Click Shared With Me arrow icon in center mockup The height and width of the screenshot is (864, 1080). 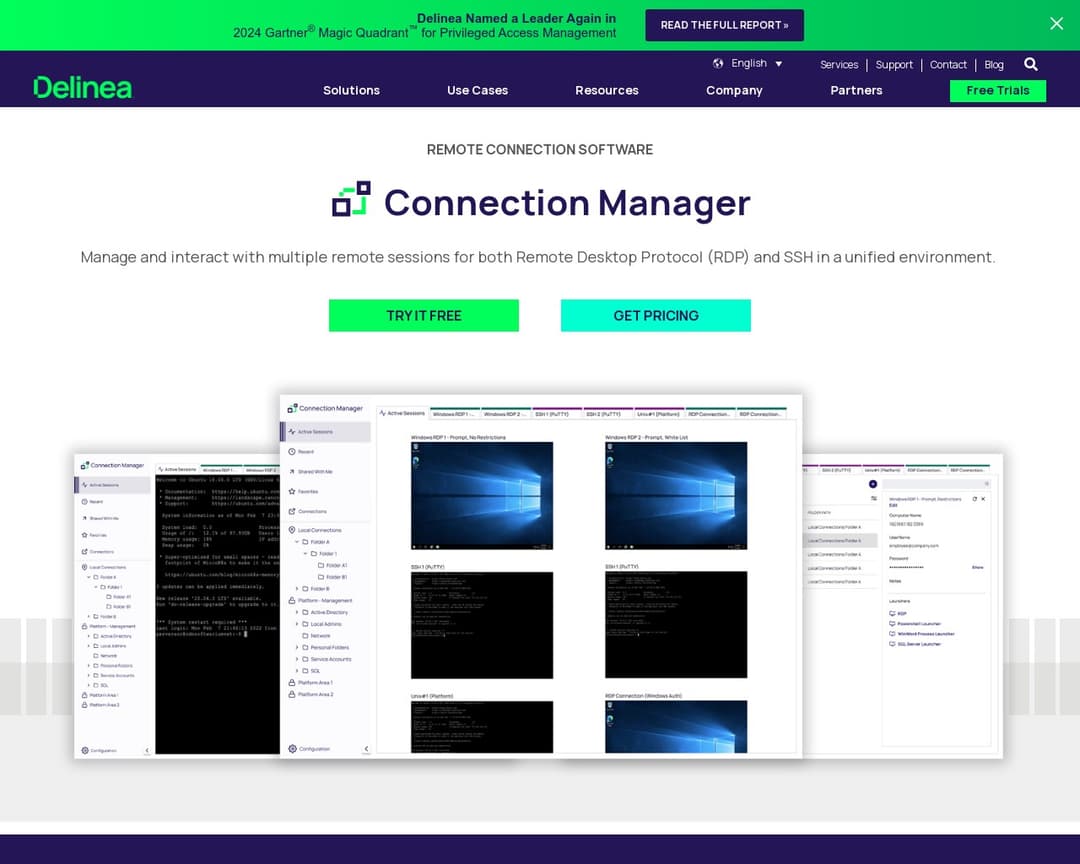(x=292, y=472)
